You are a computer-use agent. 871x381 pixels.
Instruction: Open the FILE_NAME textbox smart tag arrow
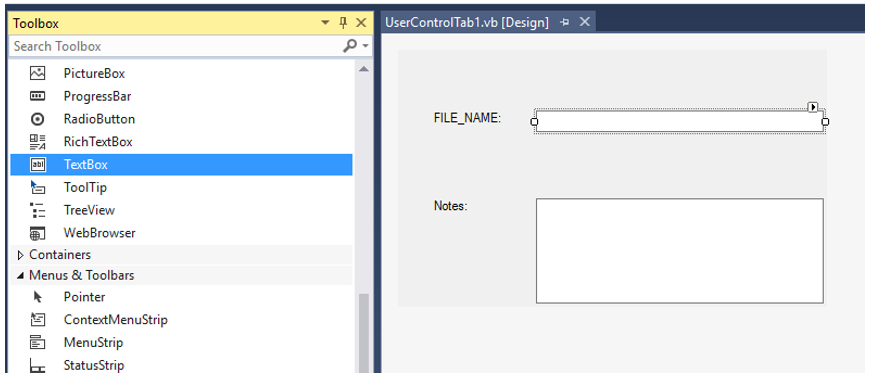pyautogui.click(x=813, y=107)
